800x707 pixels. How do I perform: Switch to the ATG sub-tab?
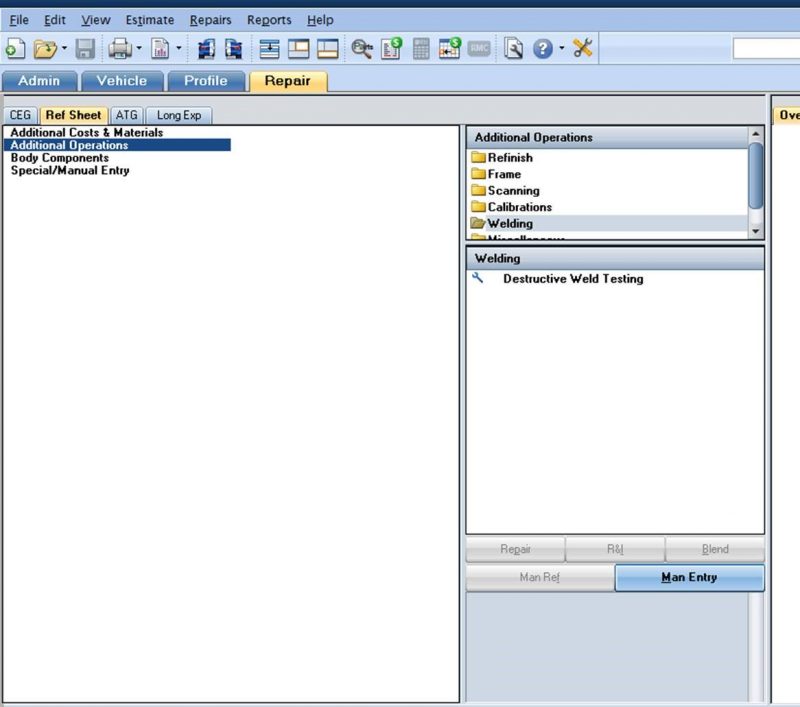pyautogui.click(x=127, y=115)
